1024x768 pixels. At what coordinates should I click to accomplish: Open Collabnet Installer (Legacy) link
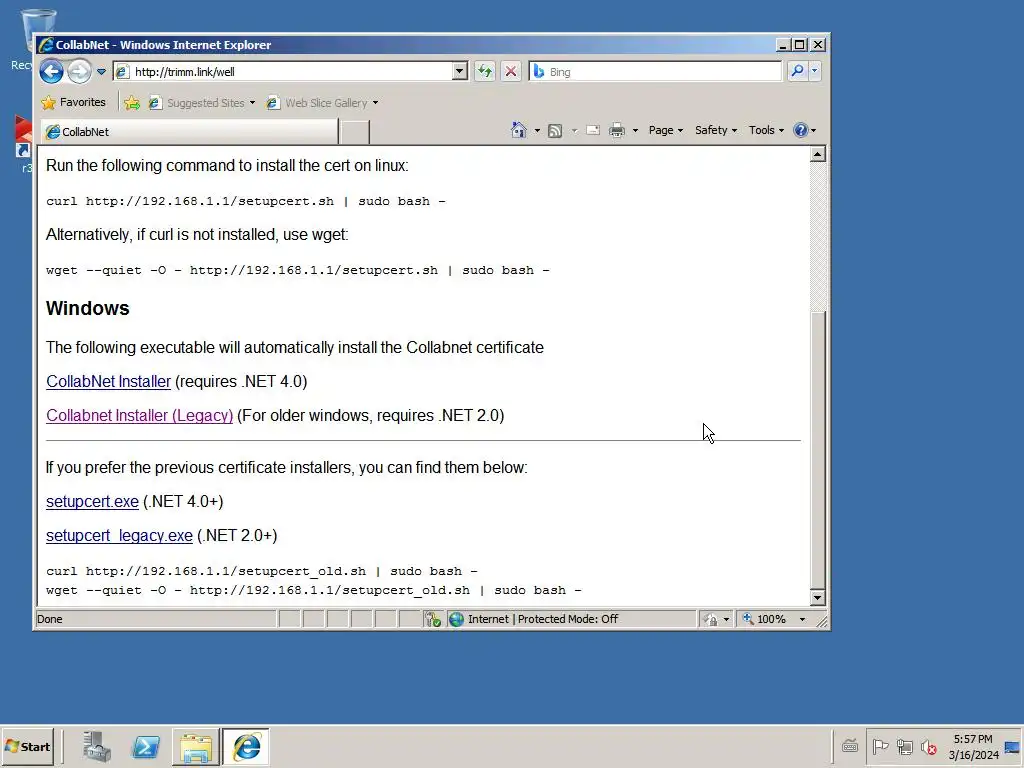(139, 415)
